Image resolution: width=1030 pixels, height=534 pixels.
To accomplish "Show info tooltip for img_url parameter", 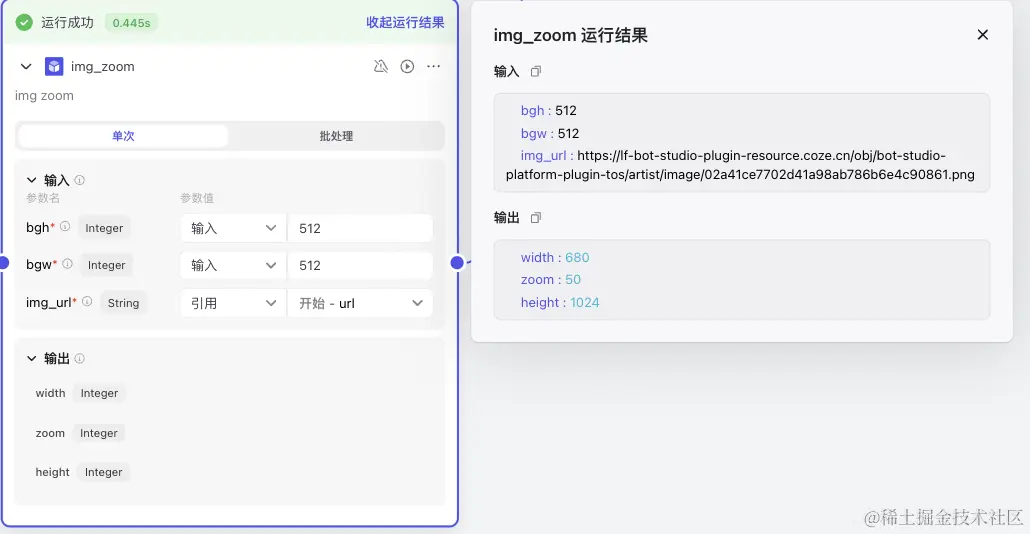I will coord(87,301).
